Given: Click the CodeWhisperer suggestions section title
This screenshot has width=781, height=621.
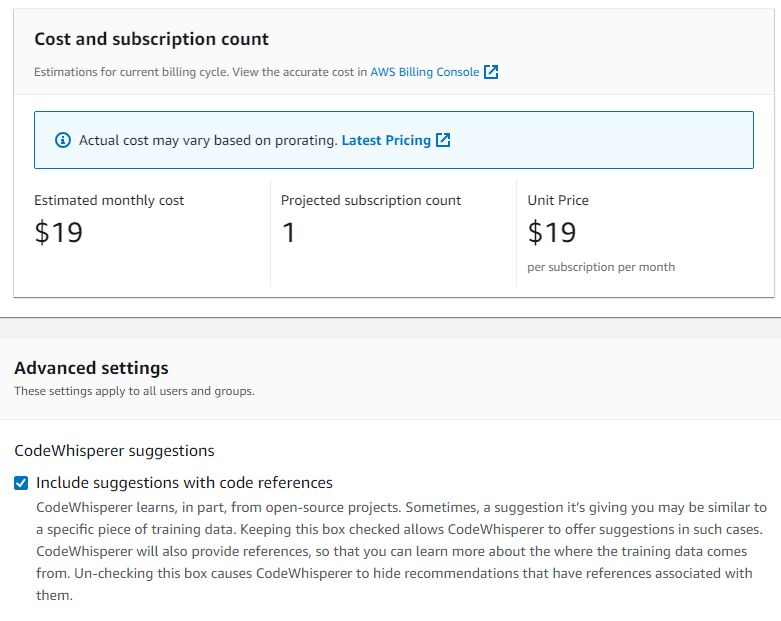Looking at the screenshot, I should coord(115,451).
